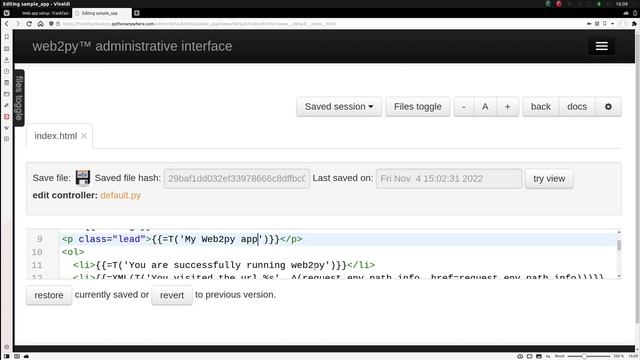Click the <ol> tag on line 10

coord(73,252)
